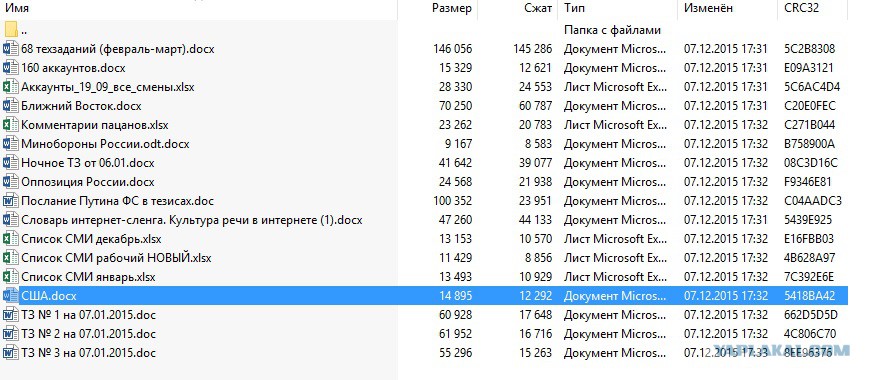Select file name Список СМИ декабрь.xlsx

tap(91, 239)
